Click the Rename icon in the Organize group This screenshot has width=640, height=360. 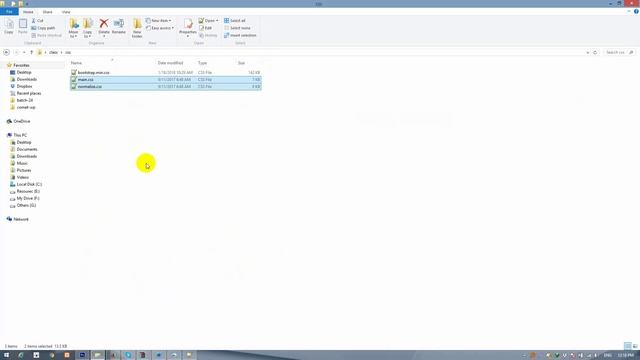tap(119, 27)
